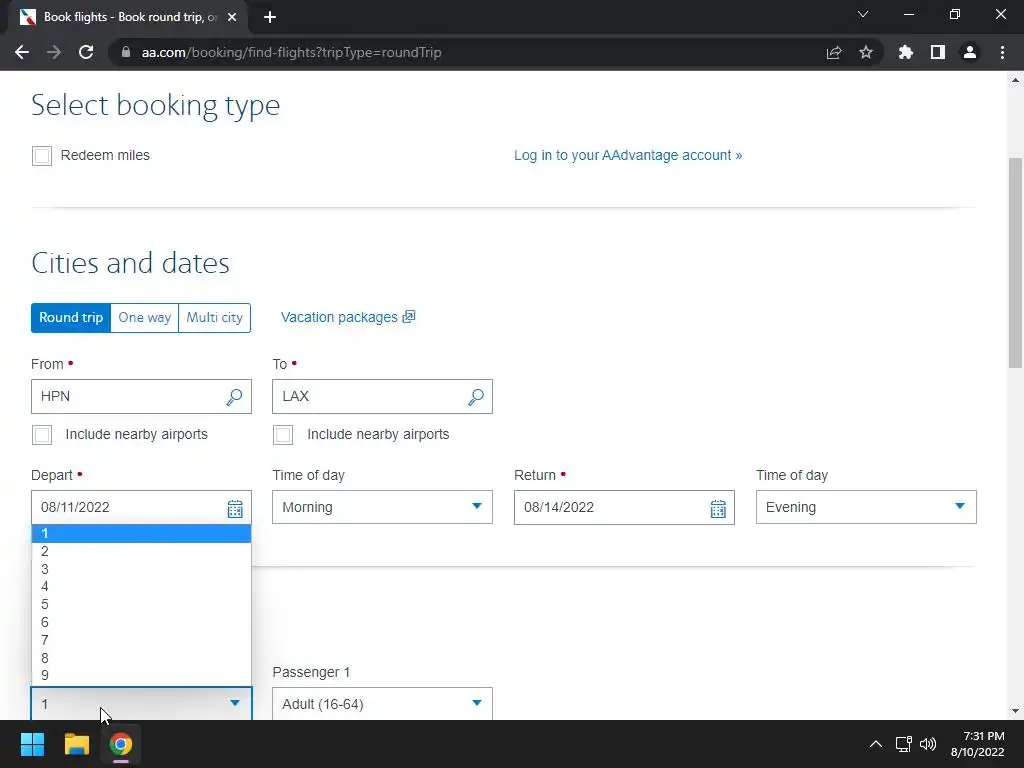Collapse number of passengers dropdown
This screenshot has width=1024, height=768.
tap(141, 704)
